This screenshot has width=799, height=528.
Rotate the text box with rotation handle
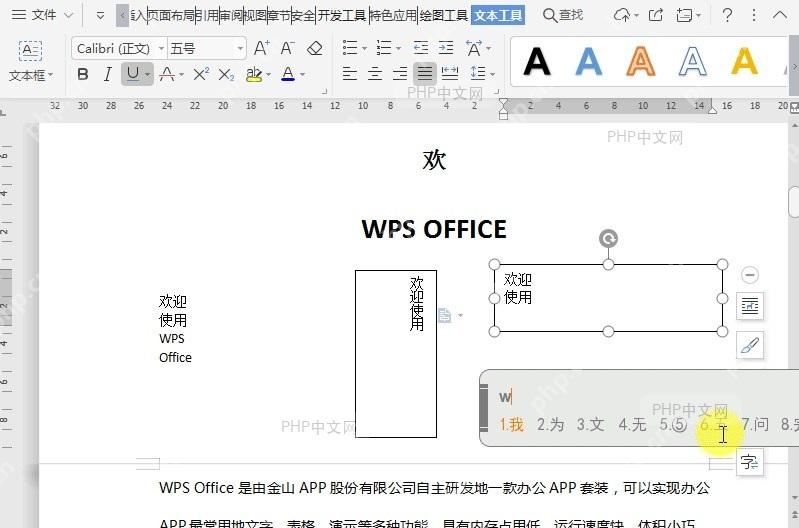coord(608,239)
